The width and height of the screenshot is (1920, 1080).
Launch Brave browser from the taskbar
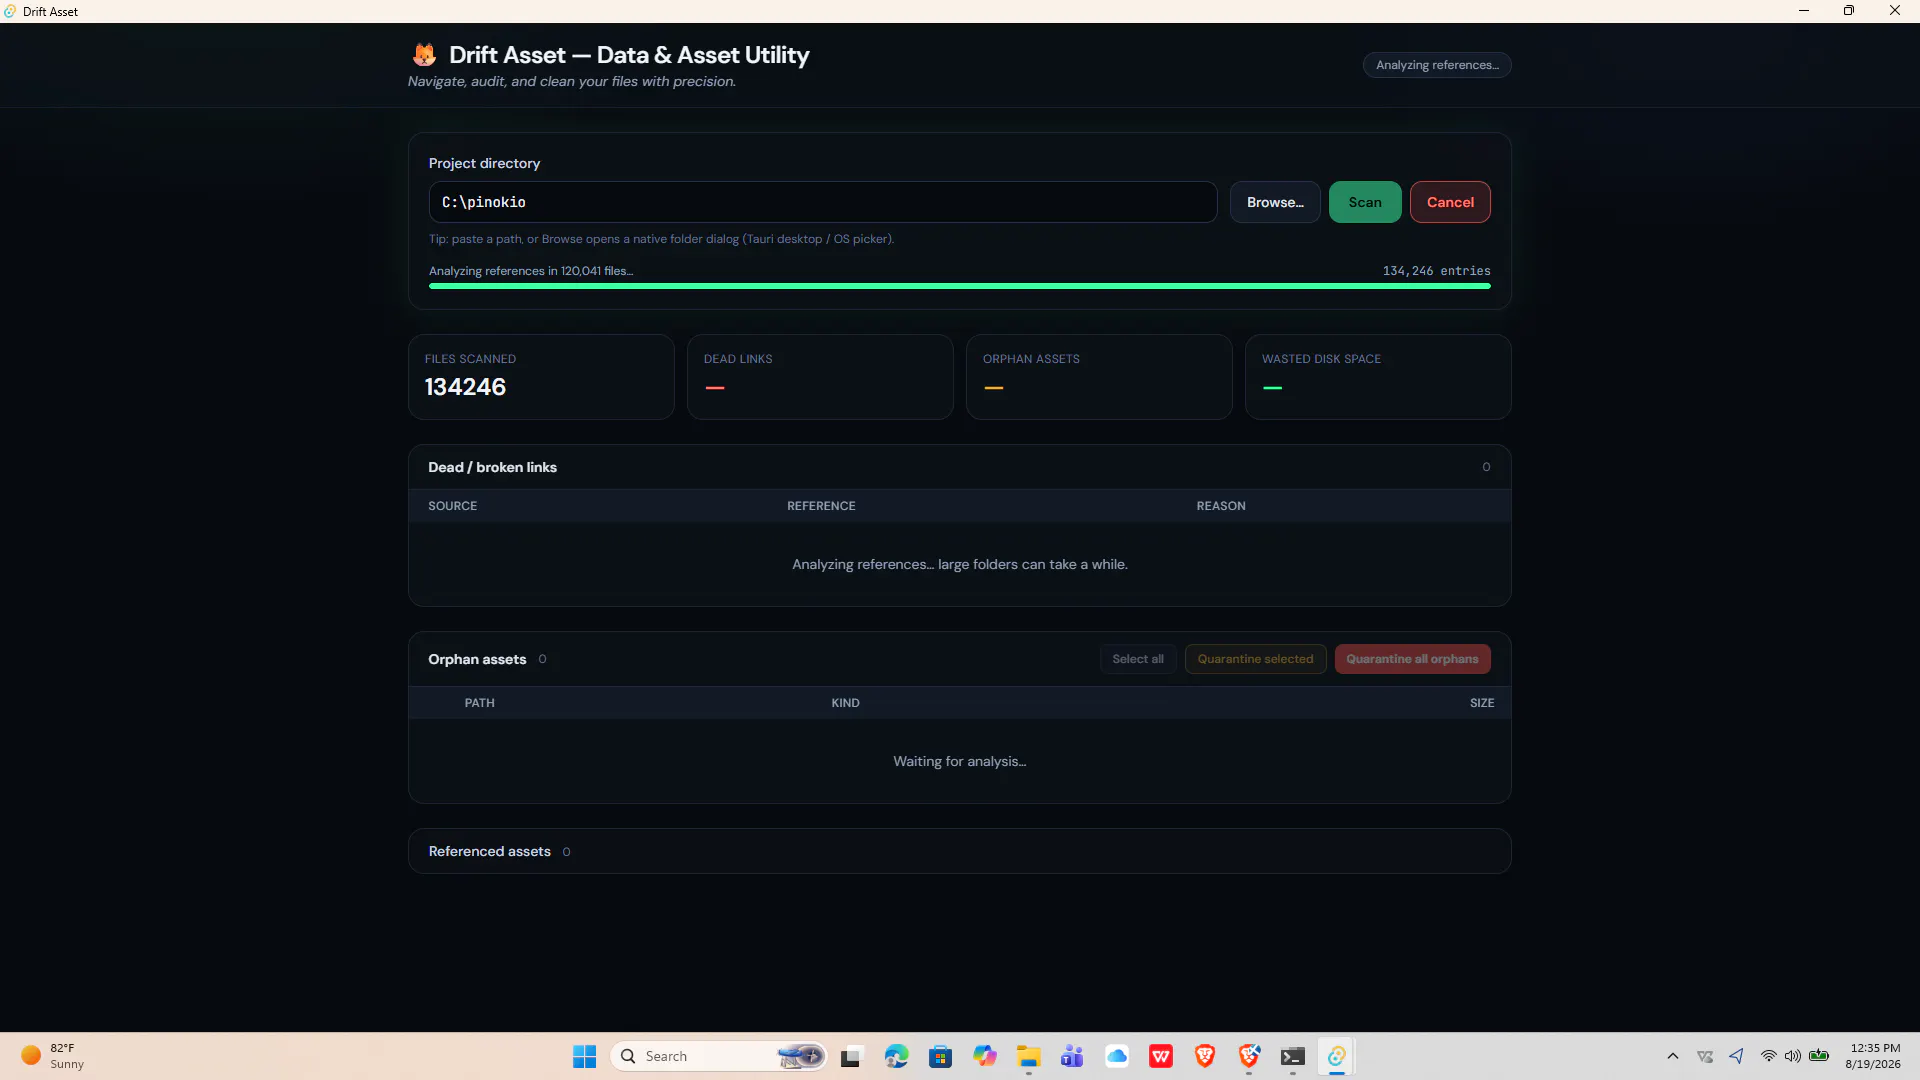click(x=1205, y=1056)
